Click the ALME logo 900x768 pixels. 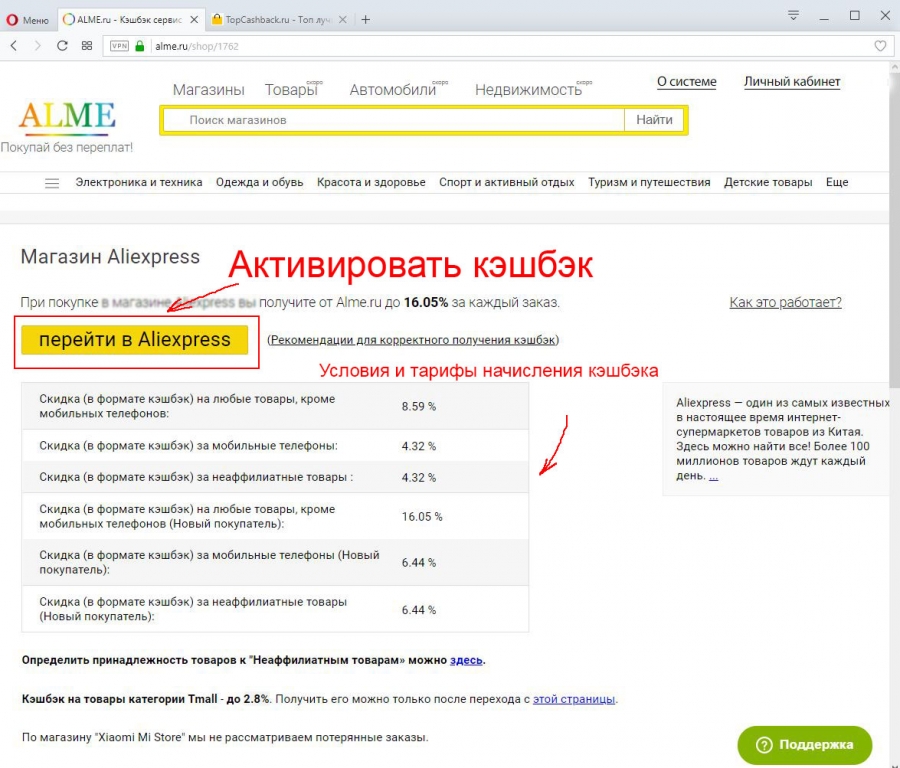coord(67,117)
